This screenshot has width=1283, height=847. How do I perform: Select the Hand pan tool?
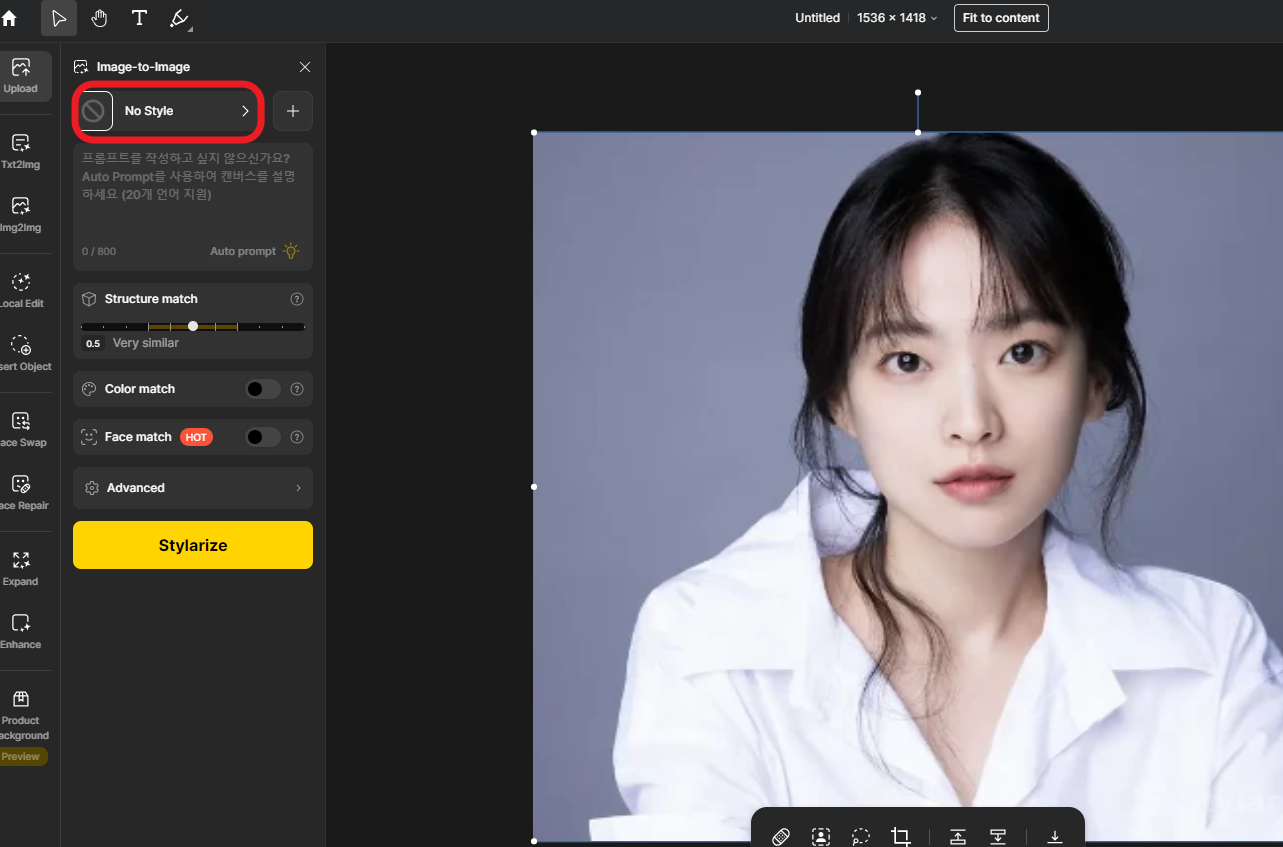[99, 17]
